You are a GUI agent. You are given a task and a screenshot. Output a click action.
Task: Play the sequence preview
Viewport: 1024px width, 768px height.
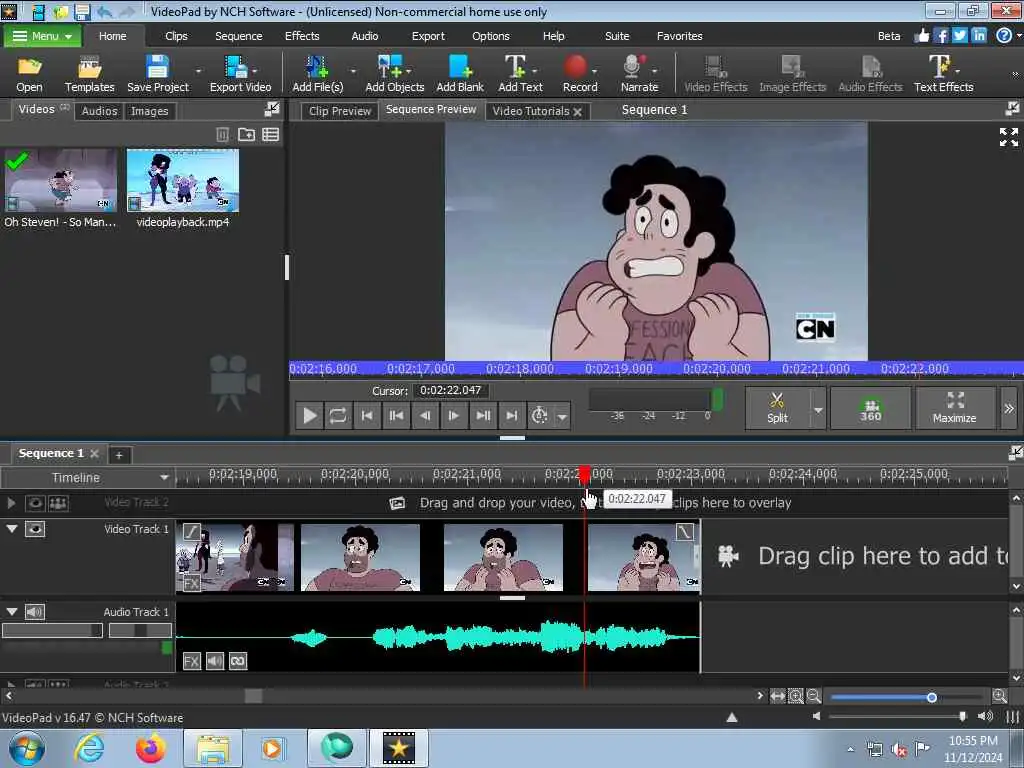click(x=310, y=415)
